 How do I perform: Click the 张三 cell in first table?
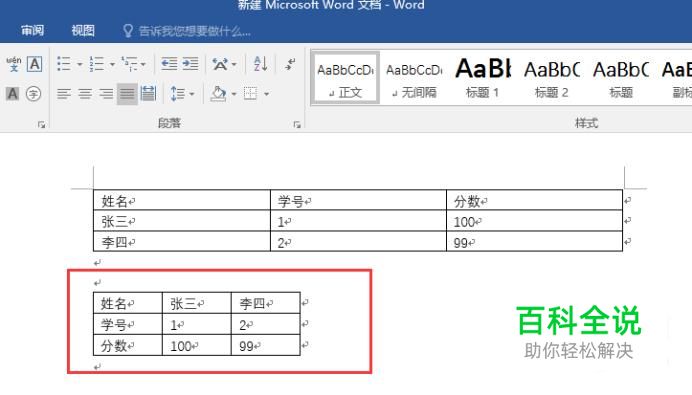(x=182, y=221)
